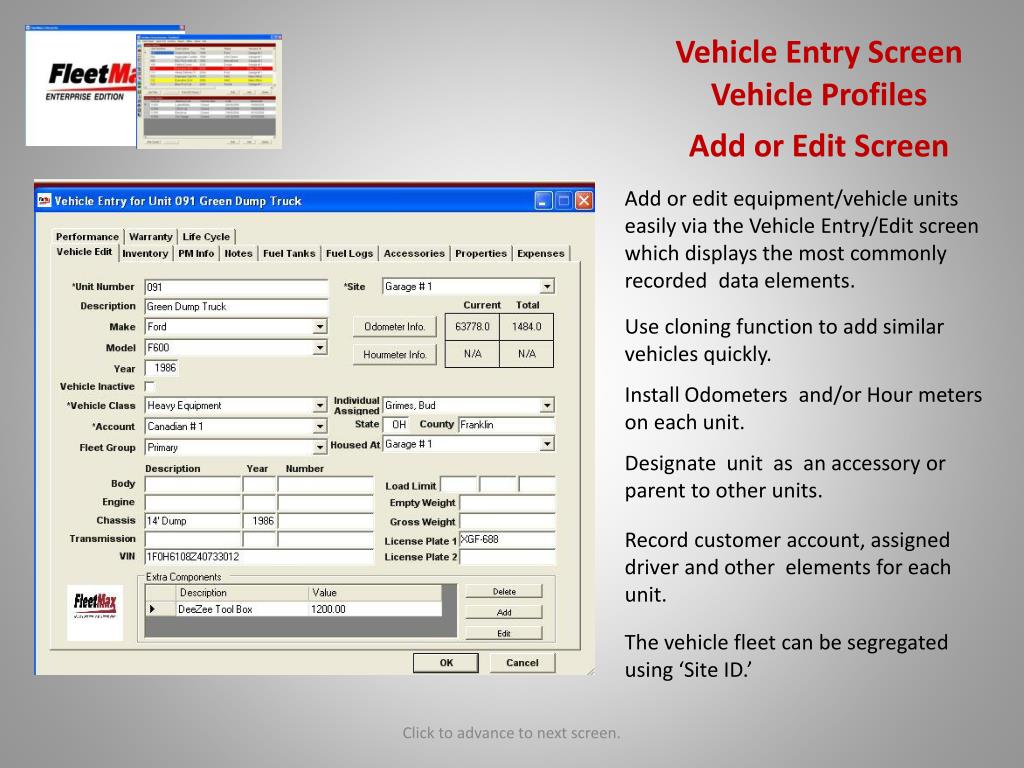Expand the Model dropdown showing F600
1024x768 pixels.
[x=319, y=347]
